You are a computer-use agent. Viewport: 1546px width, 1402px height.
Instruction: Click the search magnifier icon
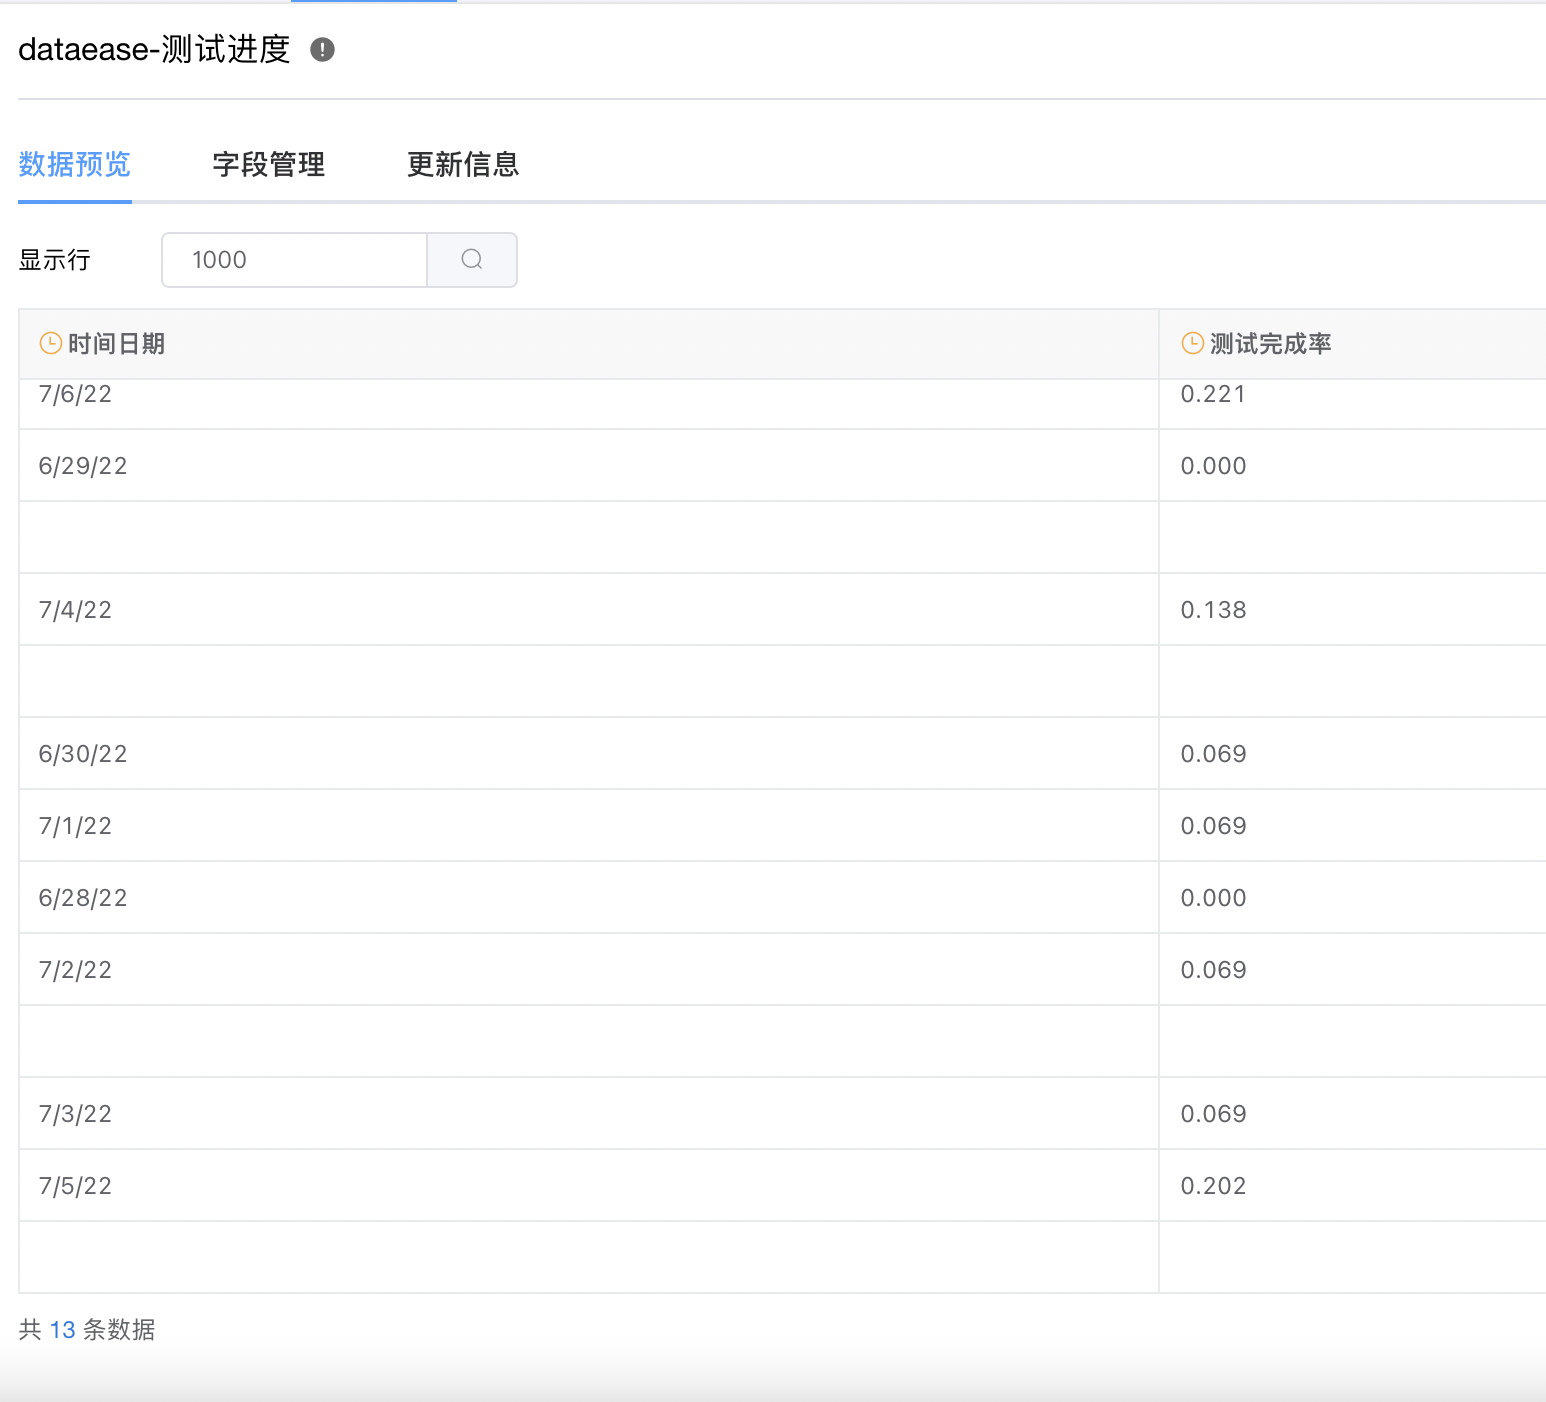471,259
